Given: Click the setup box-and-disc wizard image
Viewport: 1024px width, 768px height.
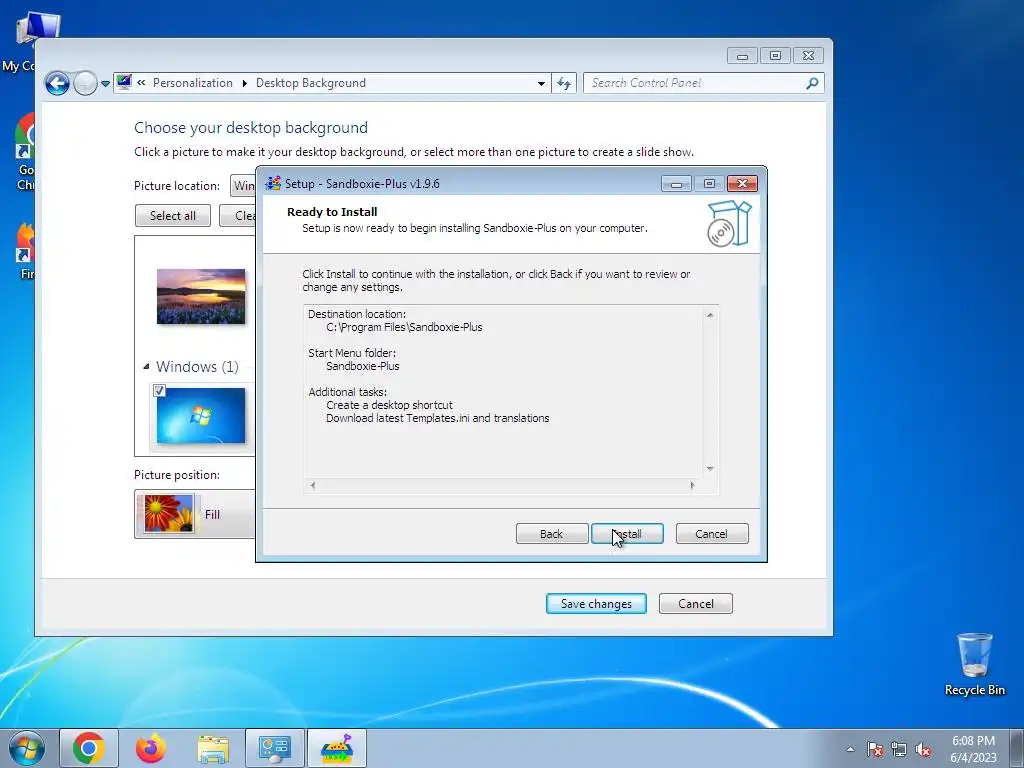Looking at the screenshot, I should tap(729, 223).
